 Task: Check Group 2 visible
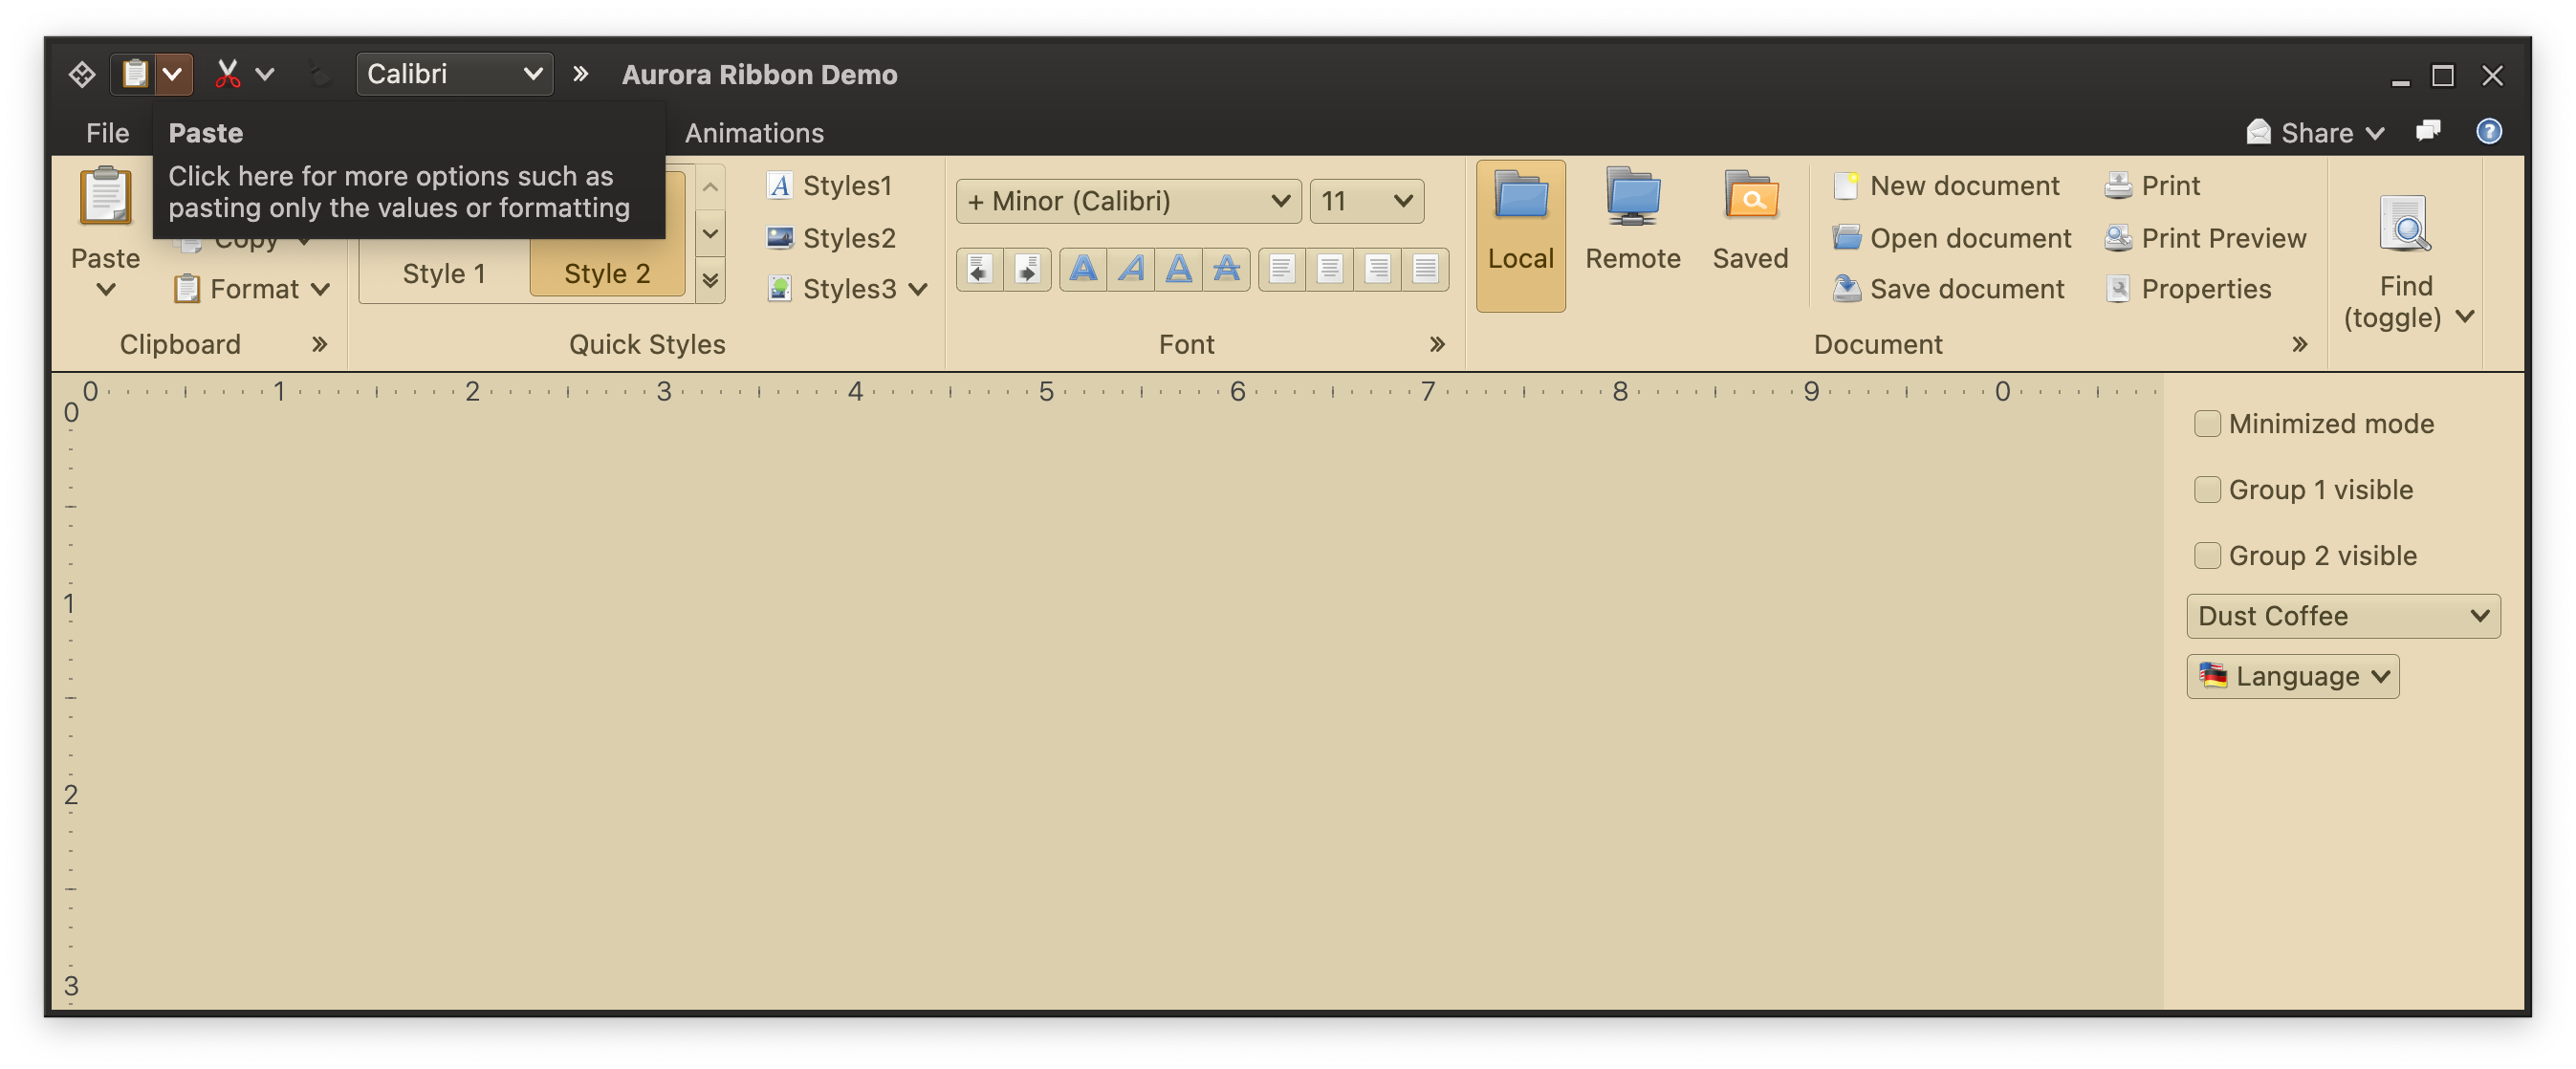2207,556
